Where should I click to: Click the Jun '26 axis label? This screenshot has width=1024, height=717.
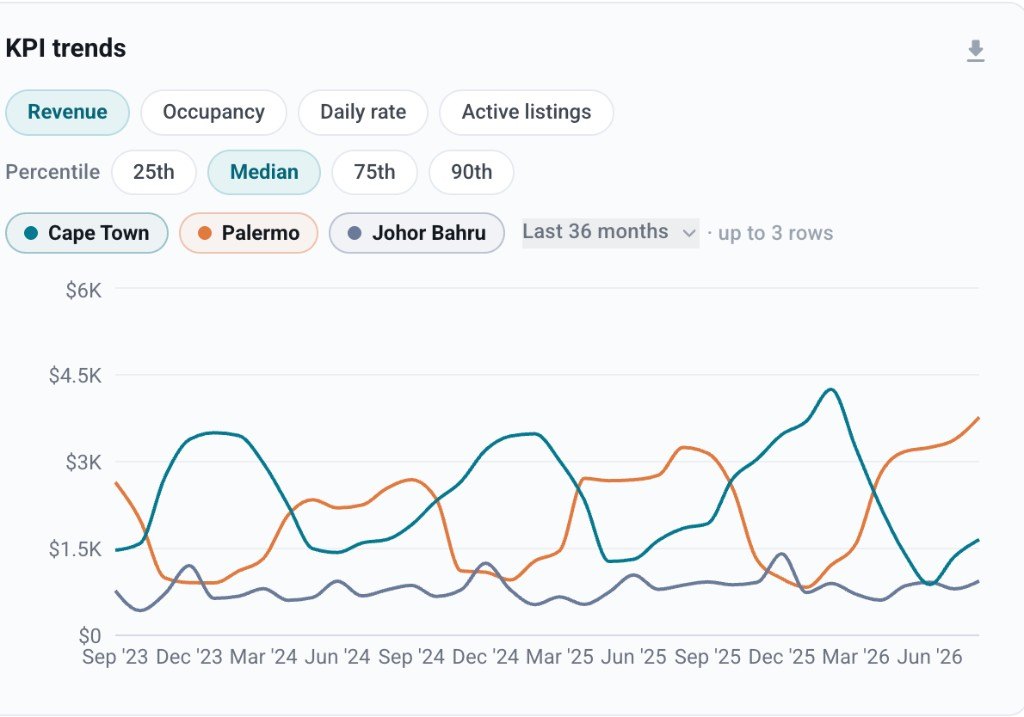(929, 657)
